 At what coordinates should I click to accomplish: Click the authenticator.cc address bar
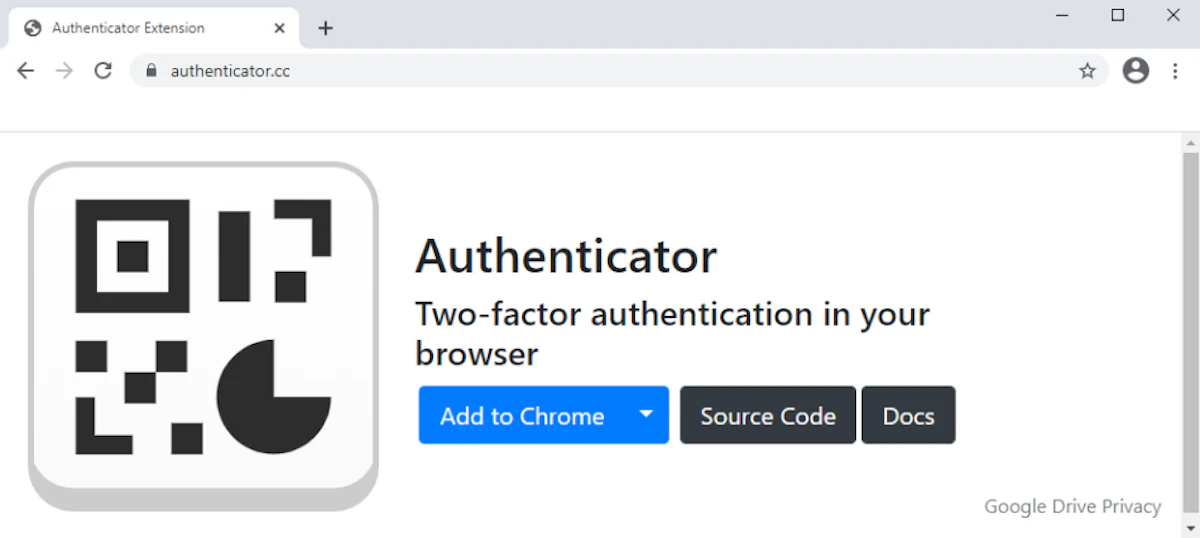[x=618, y=71]
